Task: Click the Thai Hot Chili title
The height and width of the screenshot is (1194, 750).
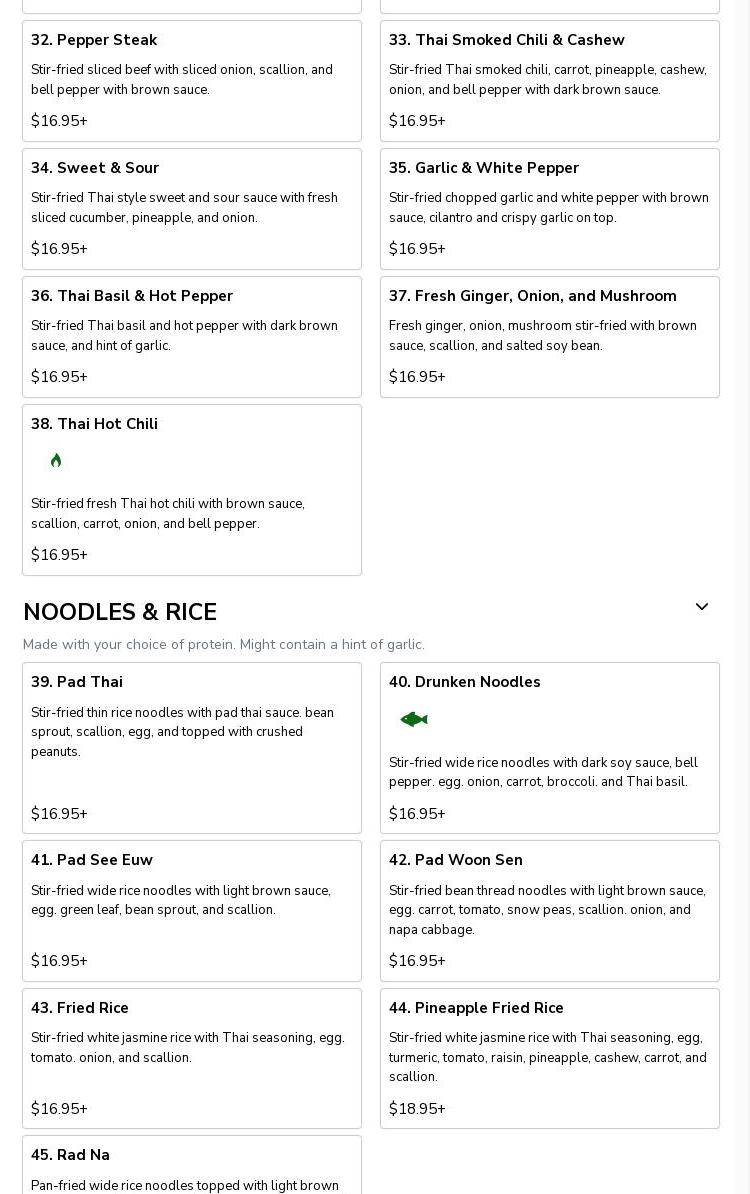Action: tap(94, 424)
